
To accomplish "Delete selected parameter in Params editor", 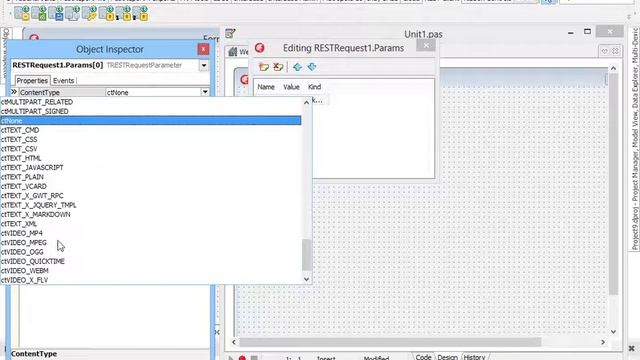I will [x=278, y=67].
